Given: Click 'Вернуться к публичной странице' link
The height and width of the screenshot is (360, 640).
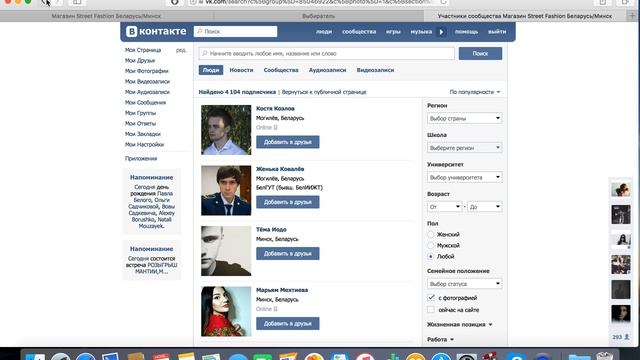Looking at the screenshot, I should click(x=324, y=92).
